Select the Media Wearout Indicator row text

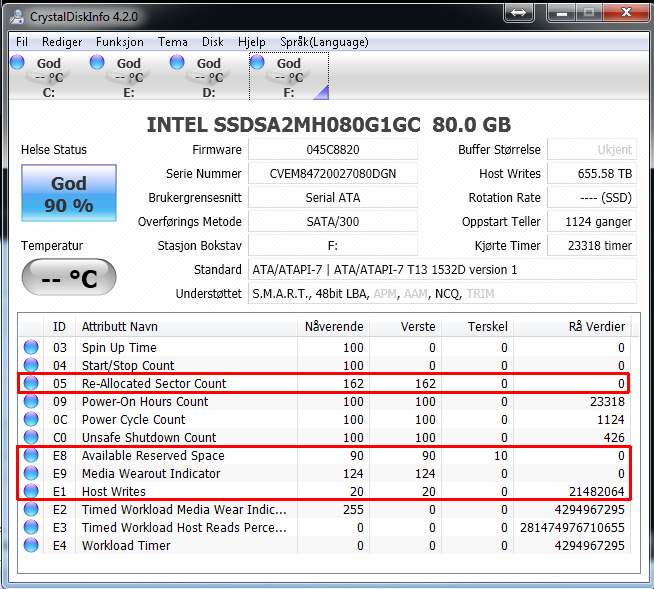[x=151, y=473]
